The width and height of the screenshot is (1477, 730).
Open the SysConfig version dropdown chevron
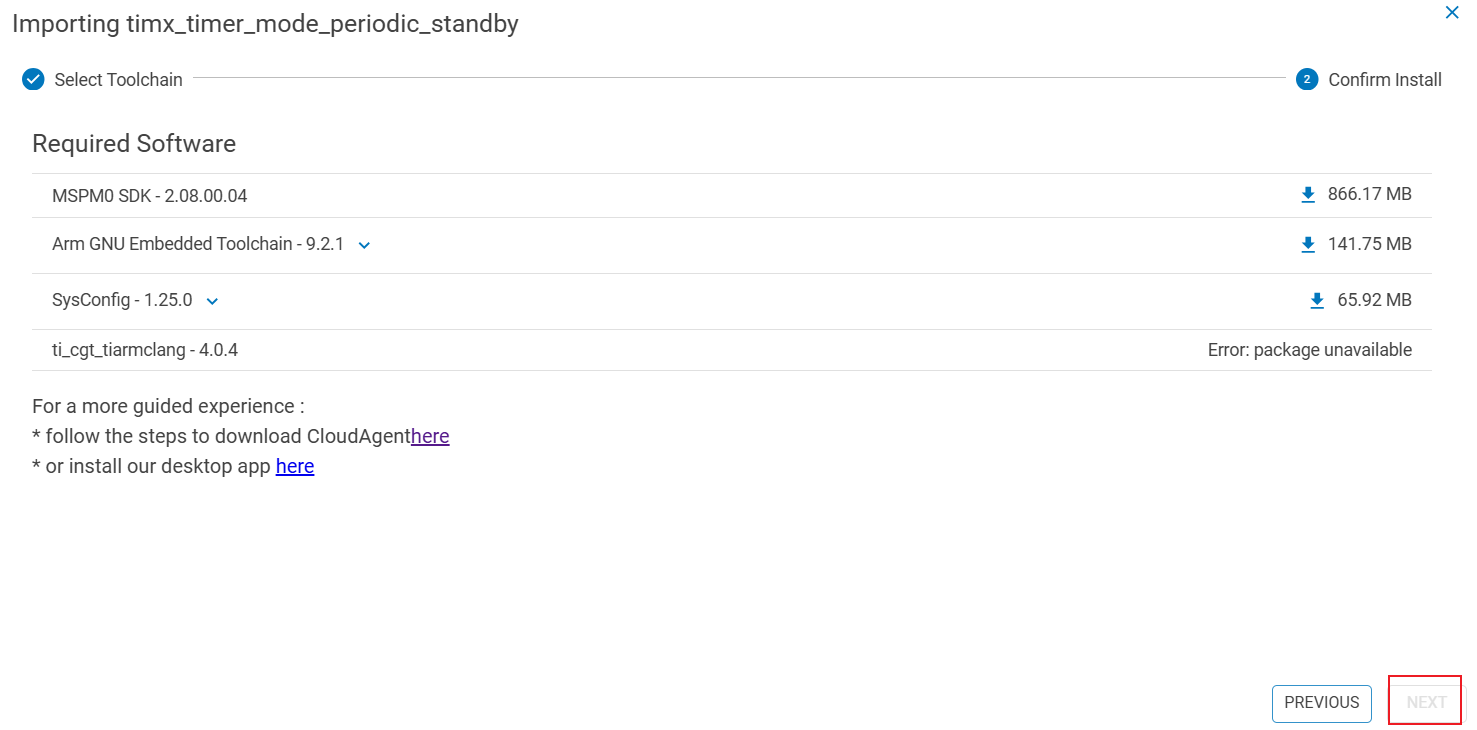[x=212, y=301]
